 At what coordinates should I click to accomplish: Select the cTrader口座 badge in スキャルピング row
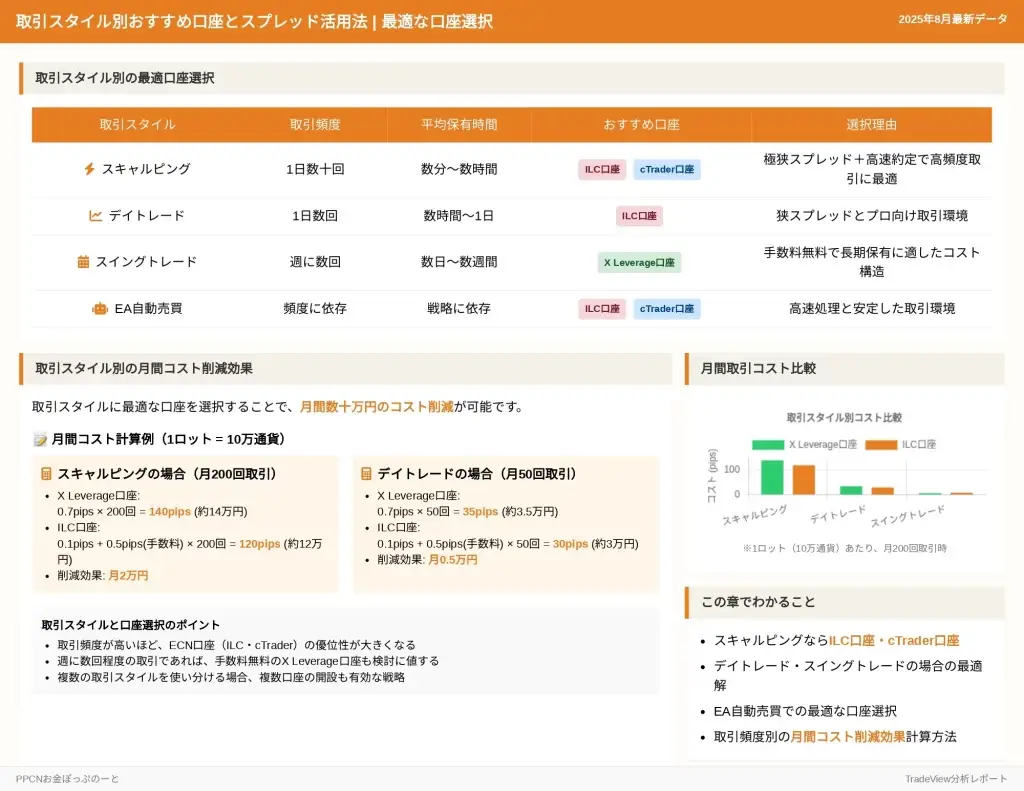pyautogui.click(x=667, y=169)
